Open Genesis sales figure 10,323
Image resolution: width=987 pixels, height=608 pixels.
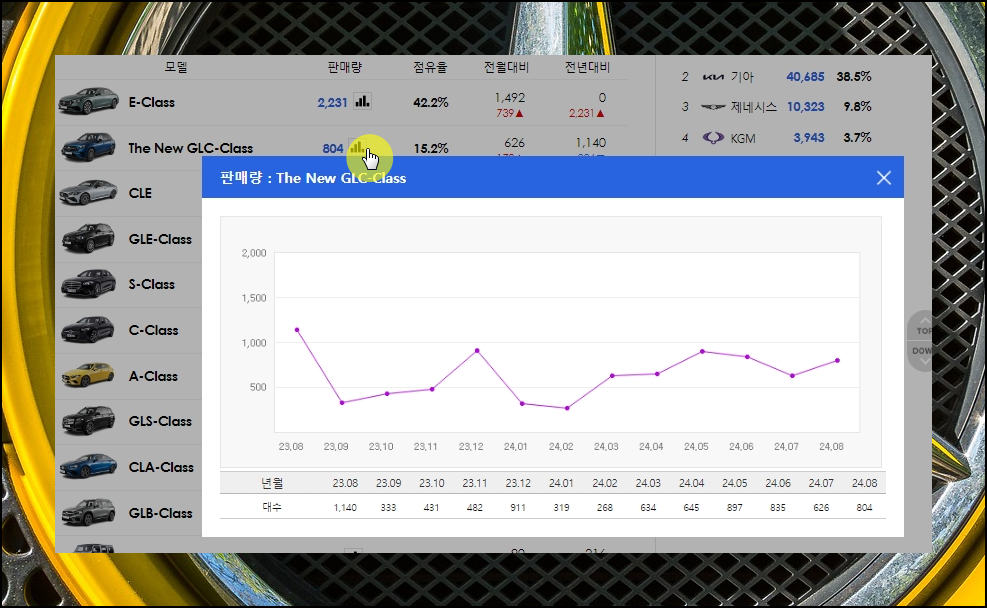[805, 107]
